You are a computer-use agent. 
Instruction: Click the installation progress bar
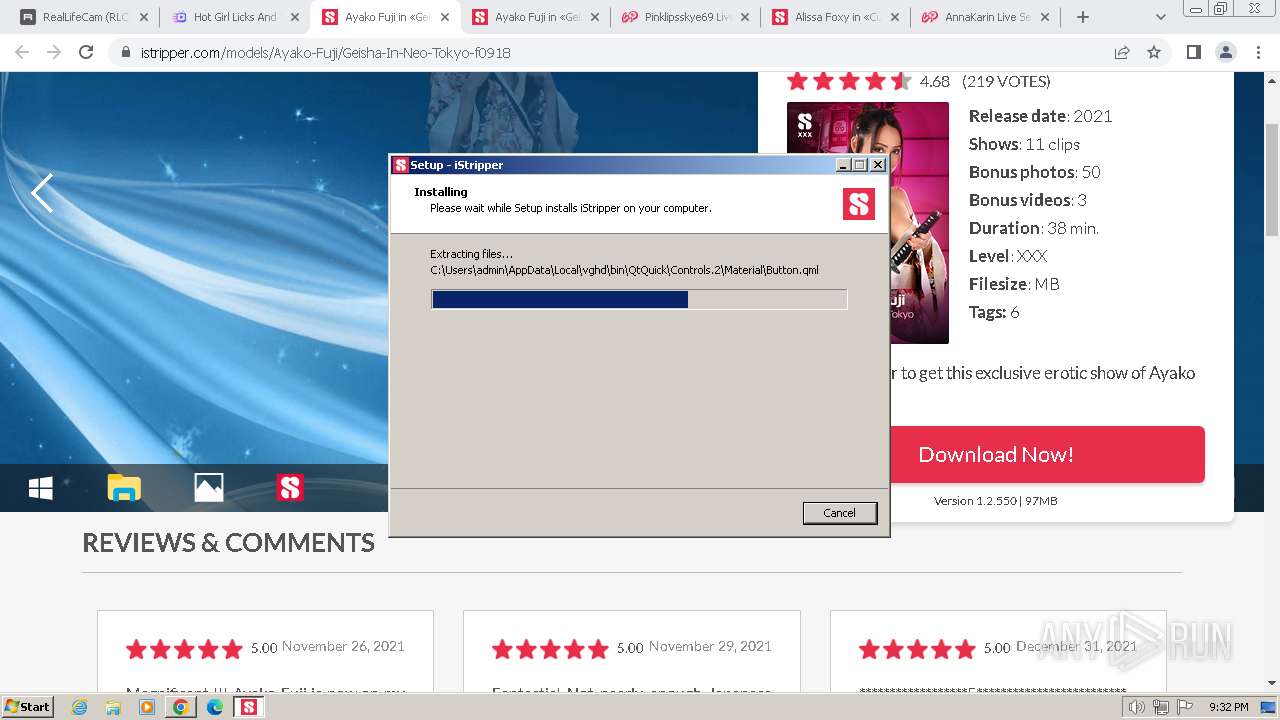click(x=639, y=299)
